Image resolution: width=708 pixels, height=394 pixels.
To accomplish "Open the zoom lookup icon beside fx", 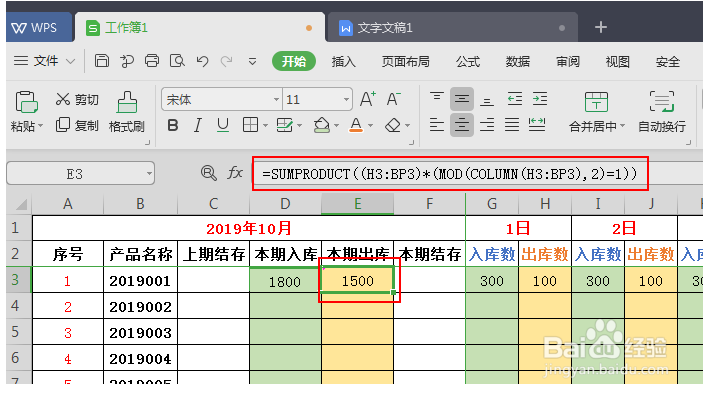I will [x=209, y=173].
